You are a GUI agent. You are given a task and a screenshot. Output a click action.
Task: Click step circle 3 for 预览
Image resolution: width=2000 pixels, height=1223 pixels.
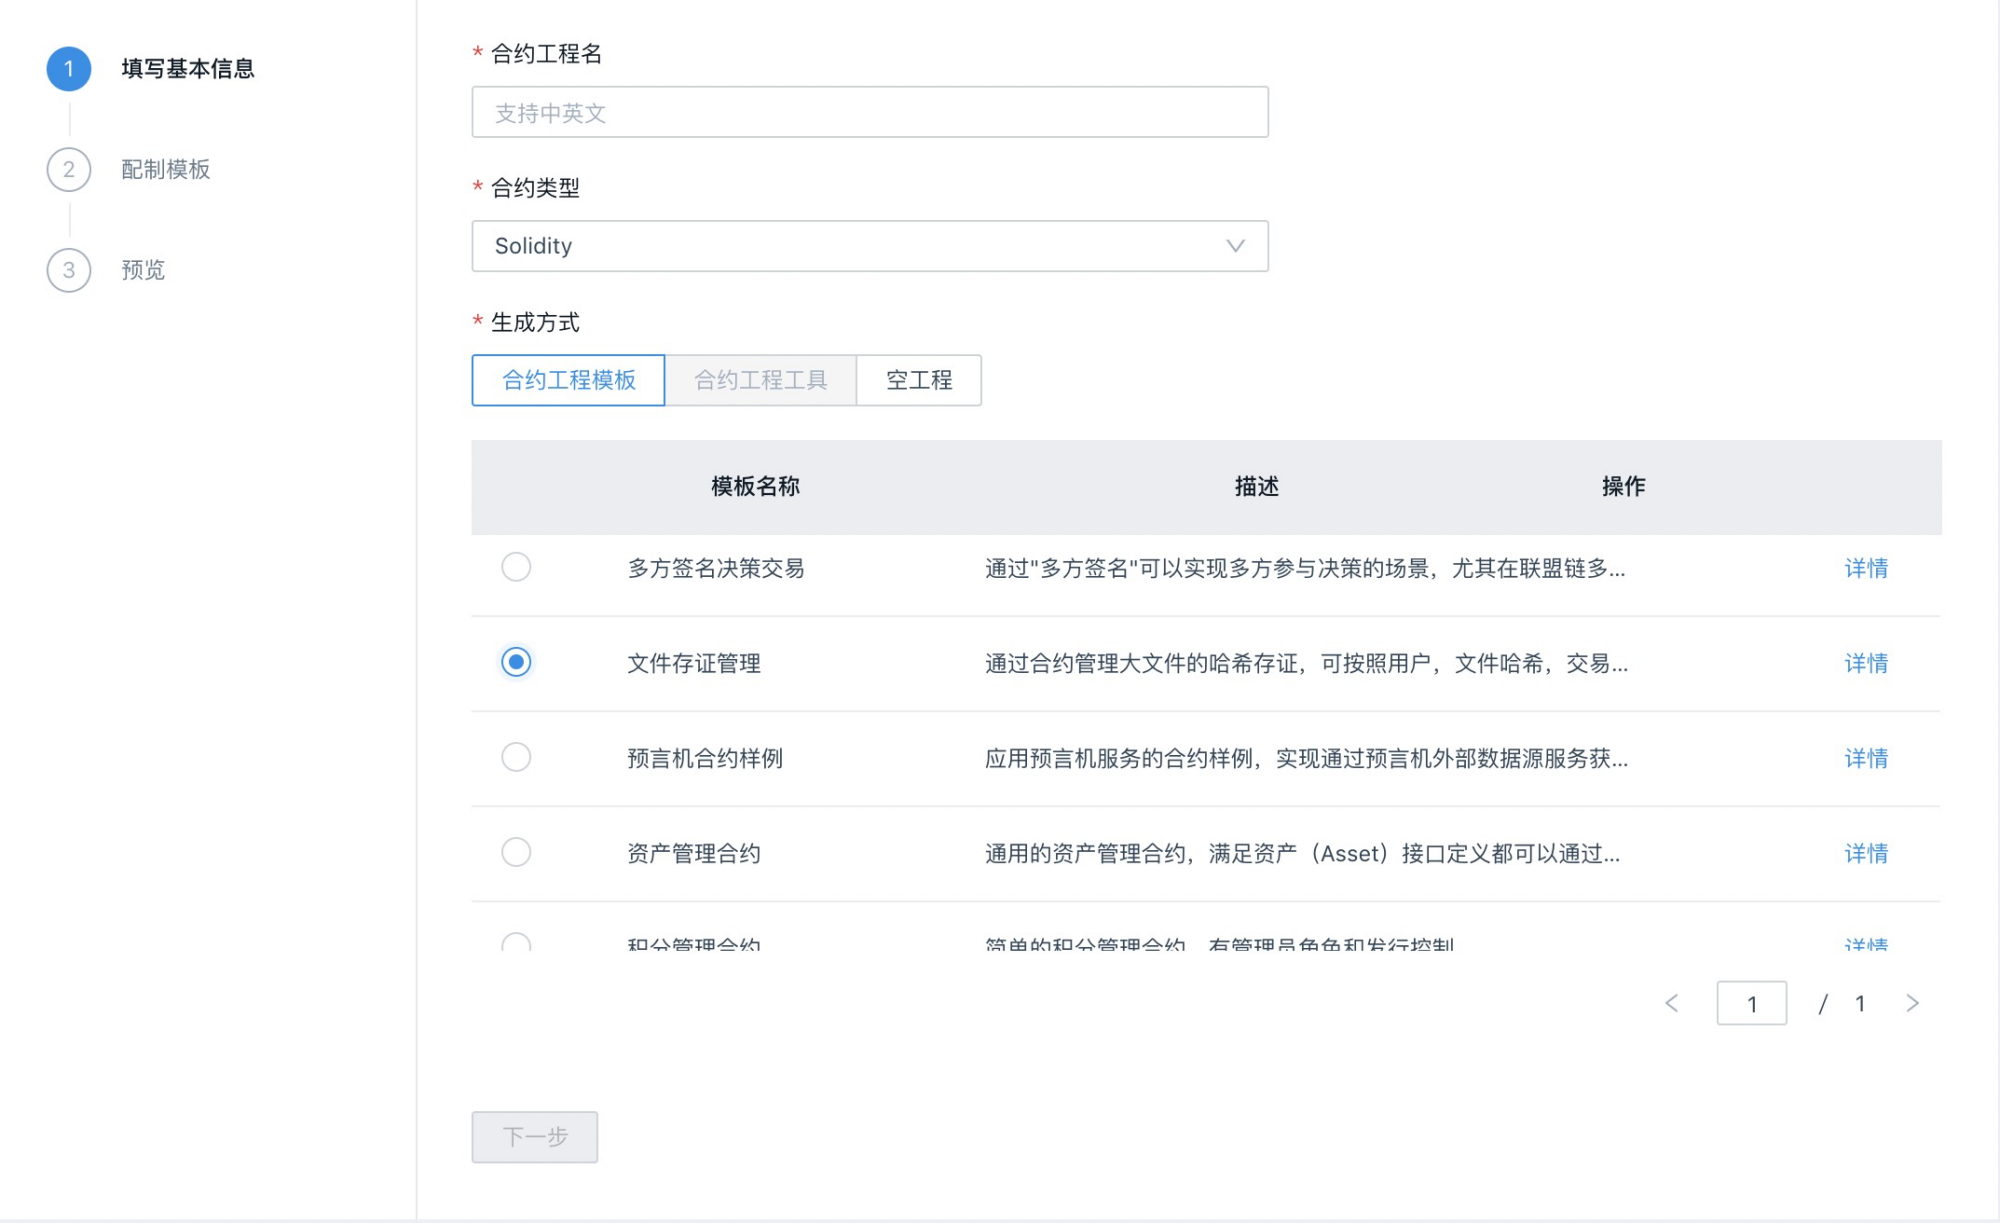[x=68, y=270]
